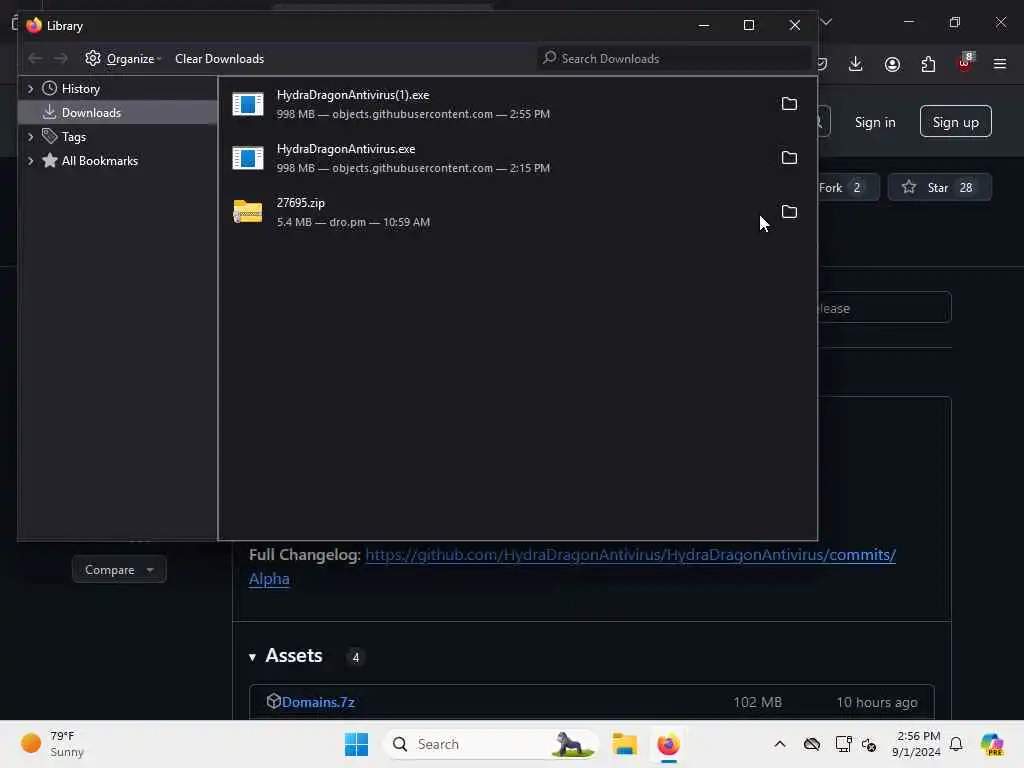This screenshot has height=768, width=1024.
Task: Open the Organize dropdown menu
Action: pos(124,59)
